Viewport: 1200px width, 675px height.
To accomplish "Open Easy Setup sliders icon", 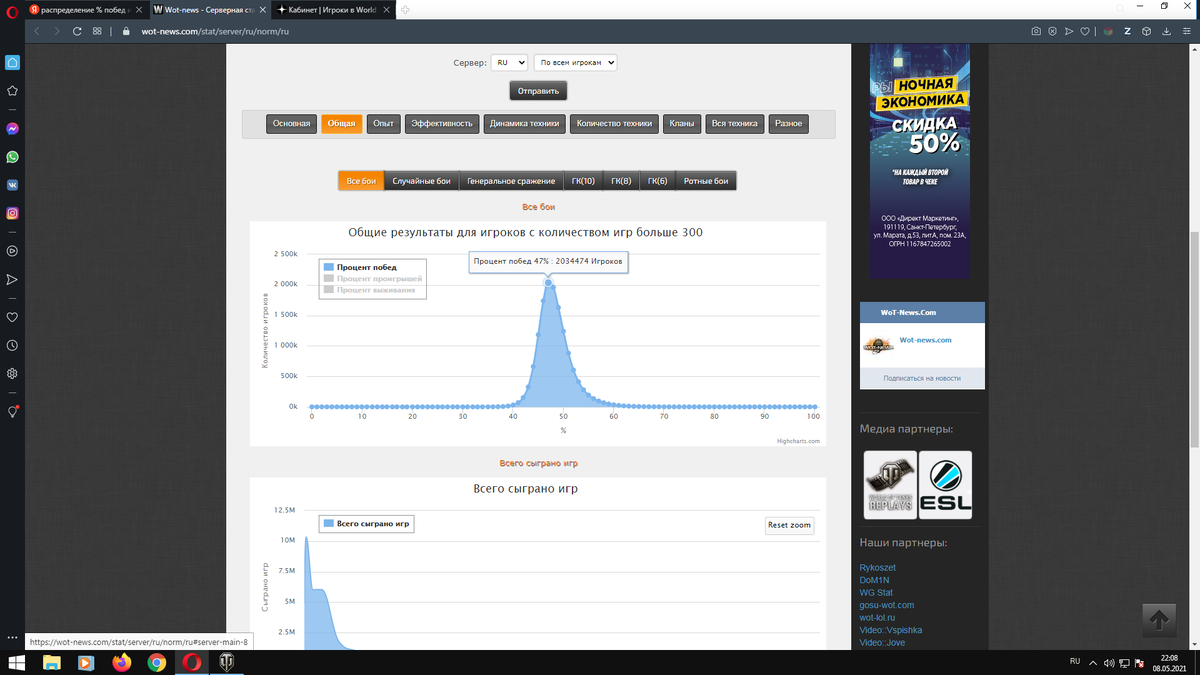I will click(x=1185, y=31).
